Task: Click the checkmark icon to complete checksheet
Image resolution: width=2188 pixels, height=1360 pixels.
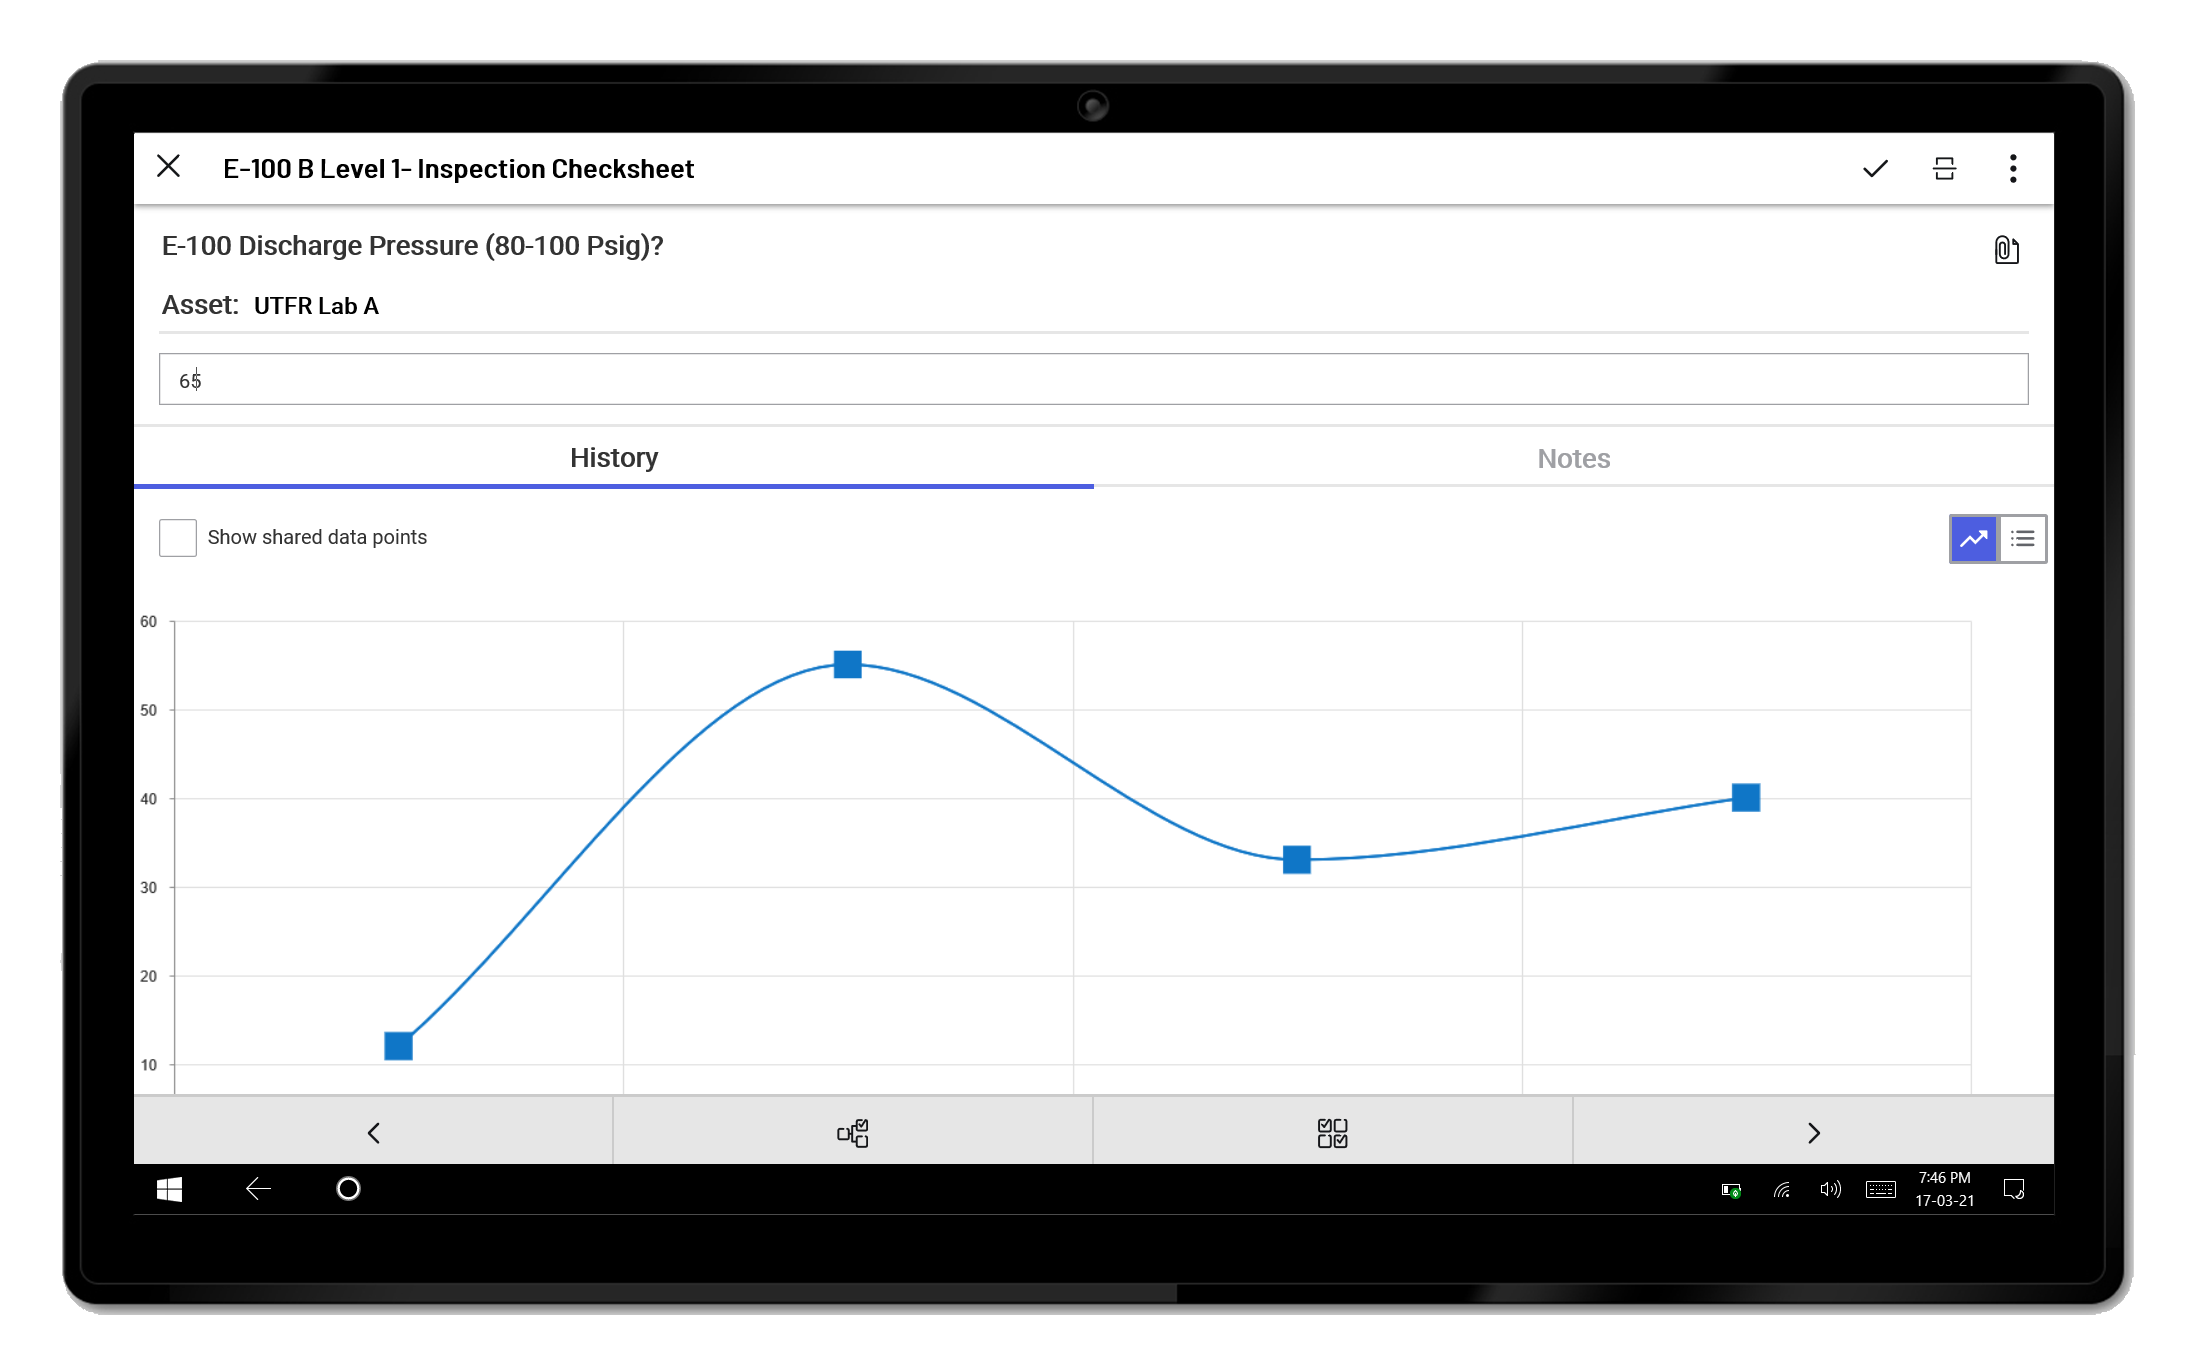Action: pos(1875,169)
